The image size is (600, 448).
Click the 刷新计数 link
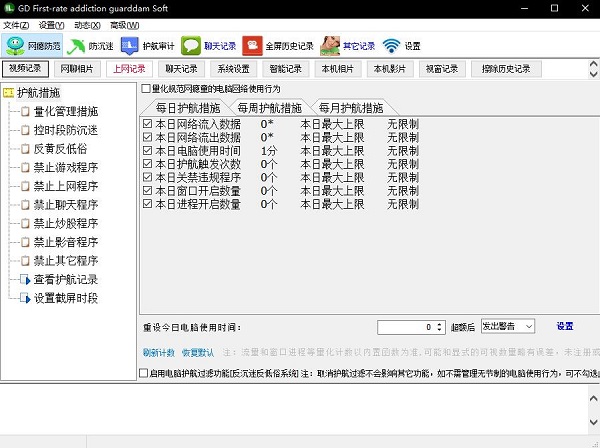(158, 352)
